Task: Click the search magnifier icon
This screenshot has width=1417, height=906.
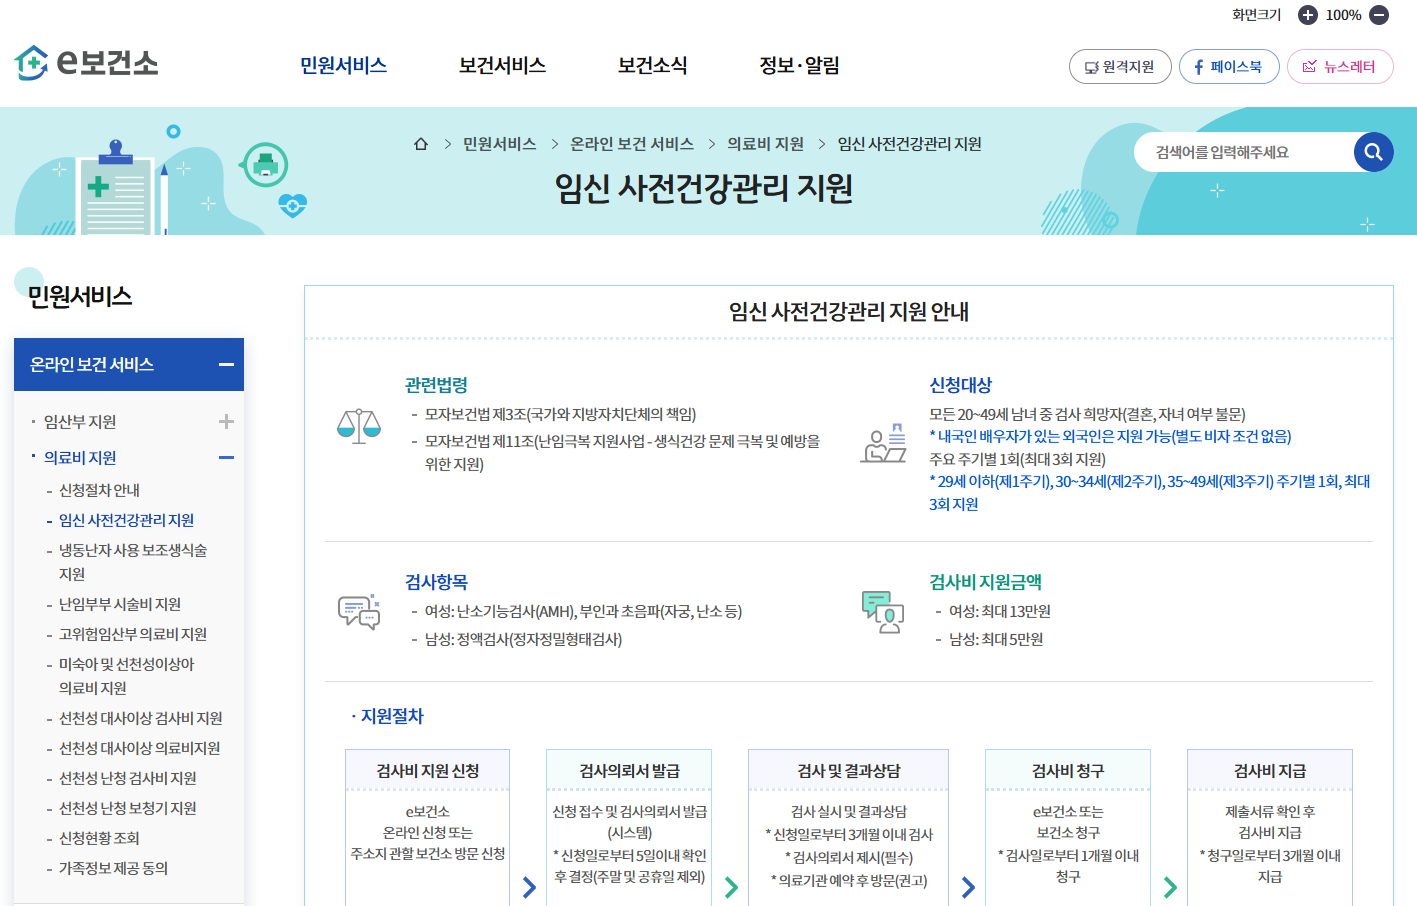Action: (1373, 151)
